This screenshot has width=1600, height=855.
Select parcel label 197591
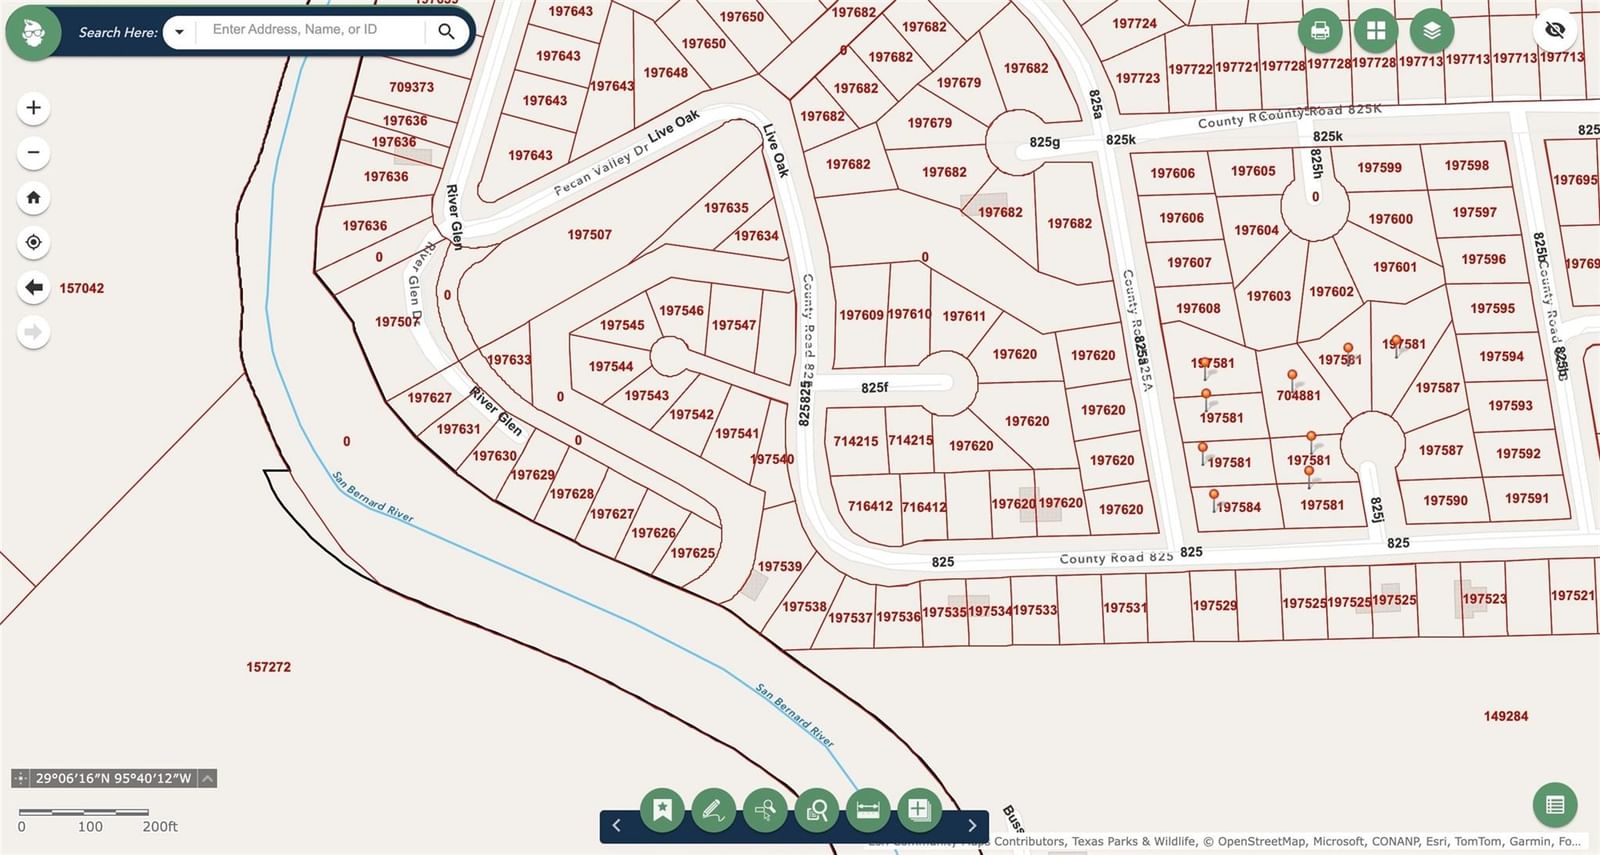[x=1526, y=499]
